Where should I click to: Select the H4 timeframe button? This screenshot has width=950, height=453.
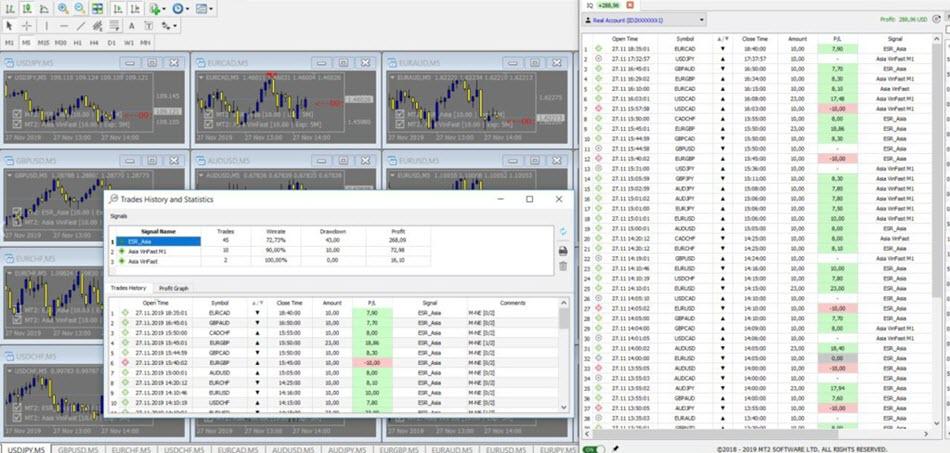coord(94,43)
